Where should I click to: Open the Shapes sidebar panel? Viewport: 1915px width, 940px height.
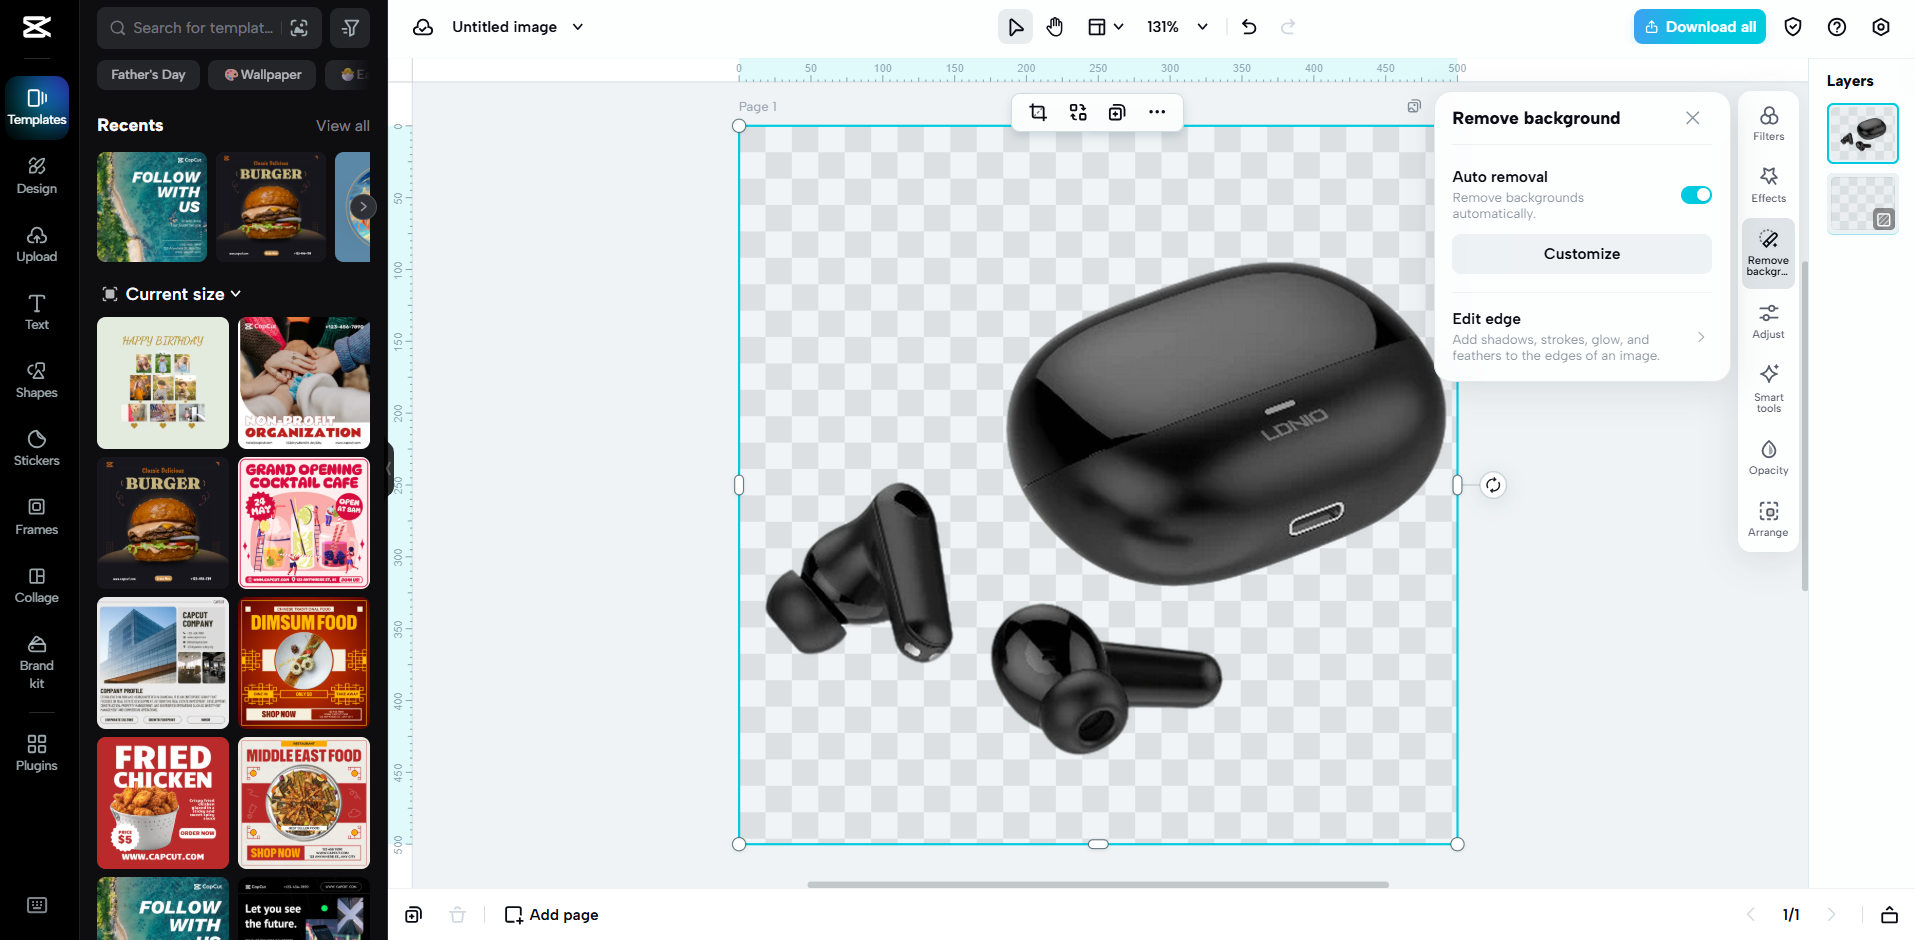(x=37, y=380)
